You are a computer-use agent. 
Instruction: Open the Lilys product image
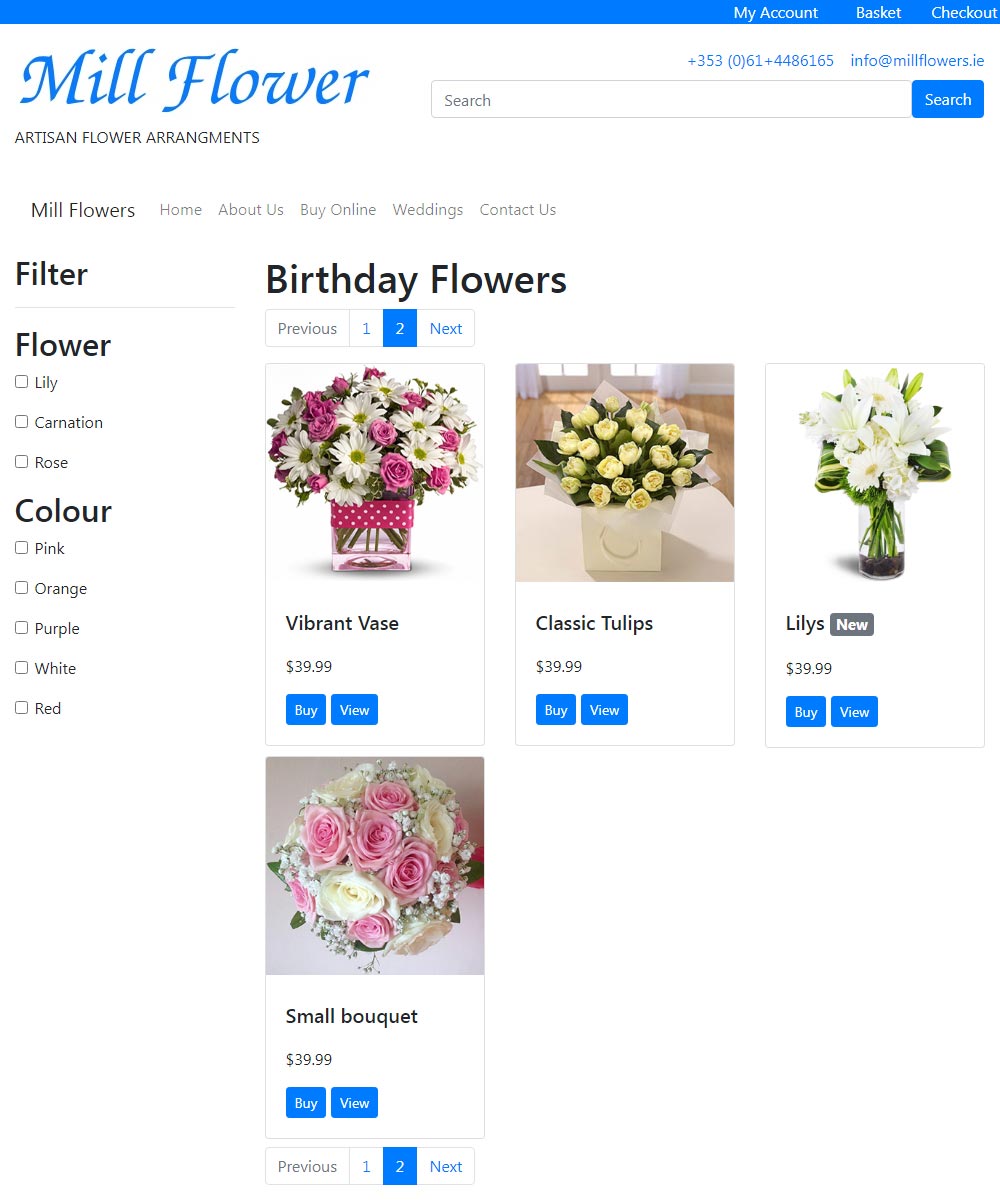point(875,473)
